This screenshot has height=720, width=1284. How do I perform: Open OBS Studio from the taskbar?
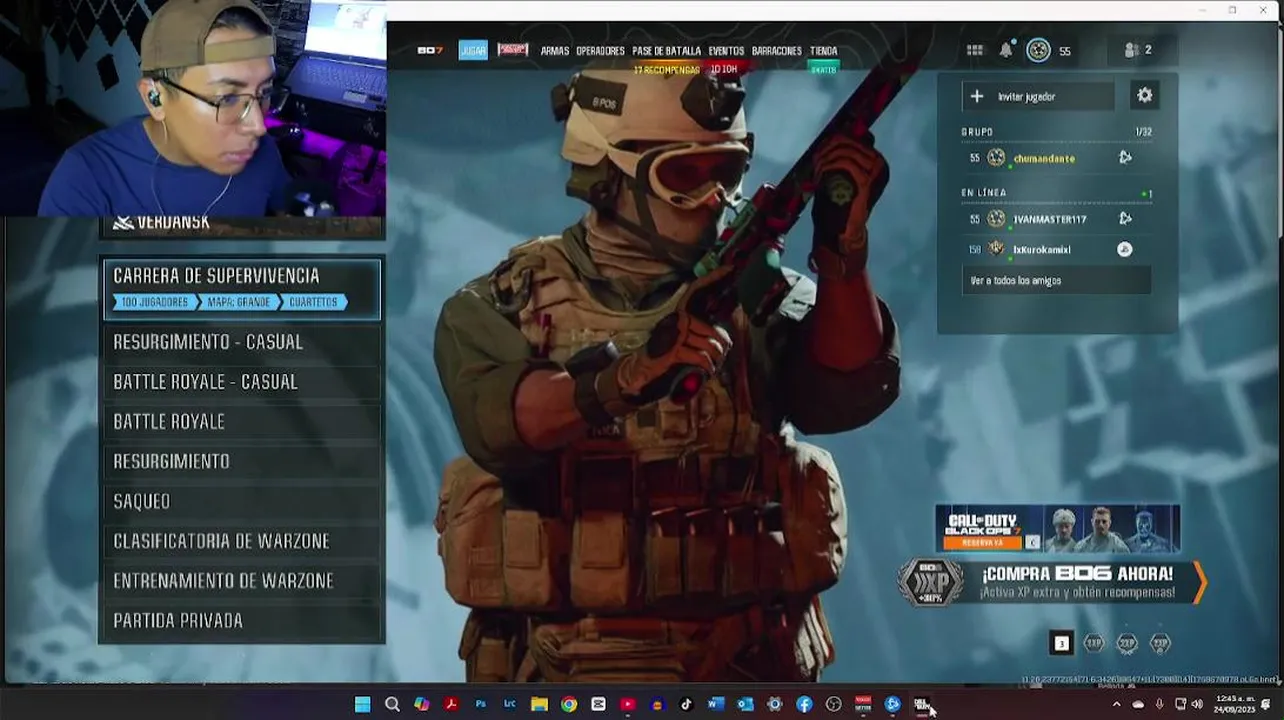click(833, 704)
